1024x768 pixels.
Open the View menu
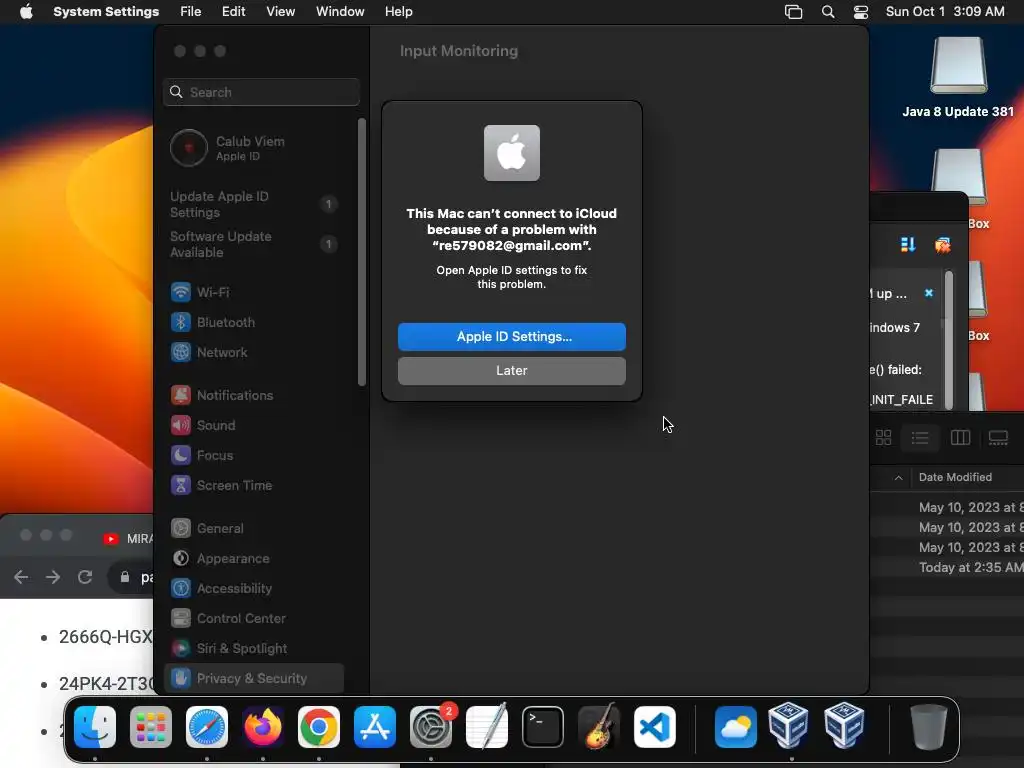280,12
